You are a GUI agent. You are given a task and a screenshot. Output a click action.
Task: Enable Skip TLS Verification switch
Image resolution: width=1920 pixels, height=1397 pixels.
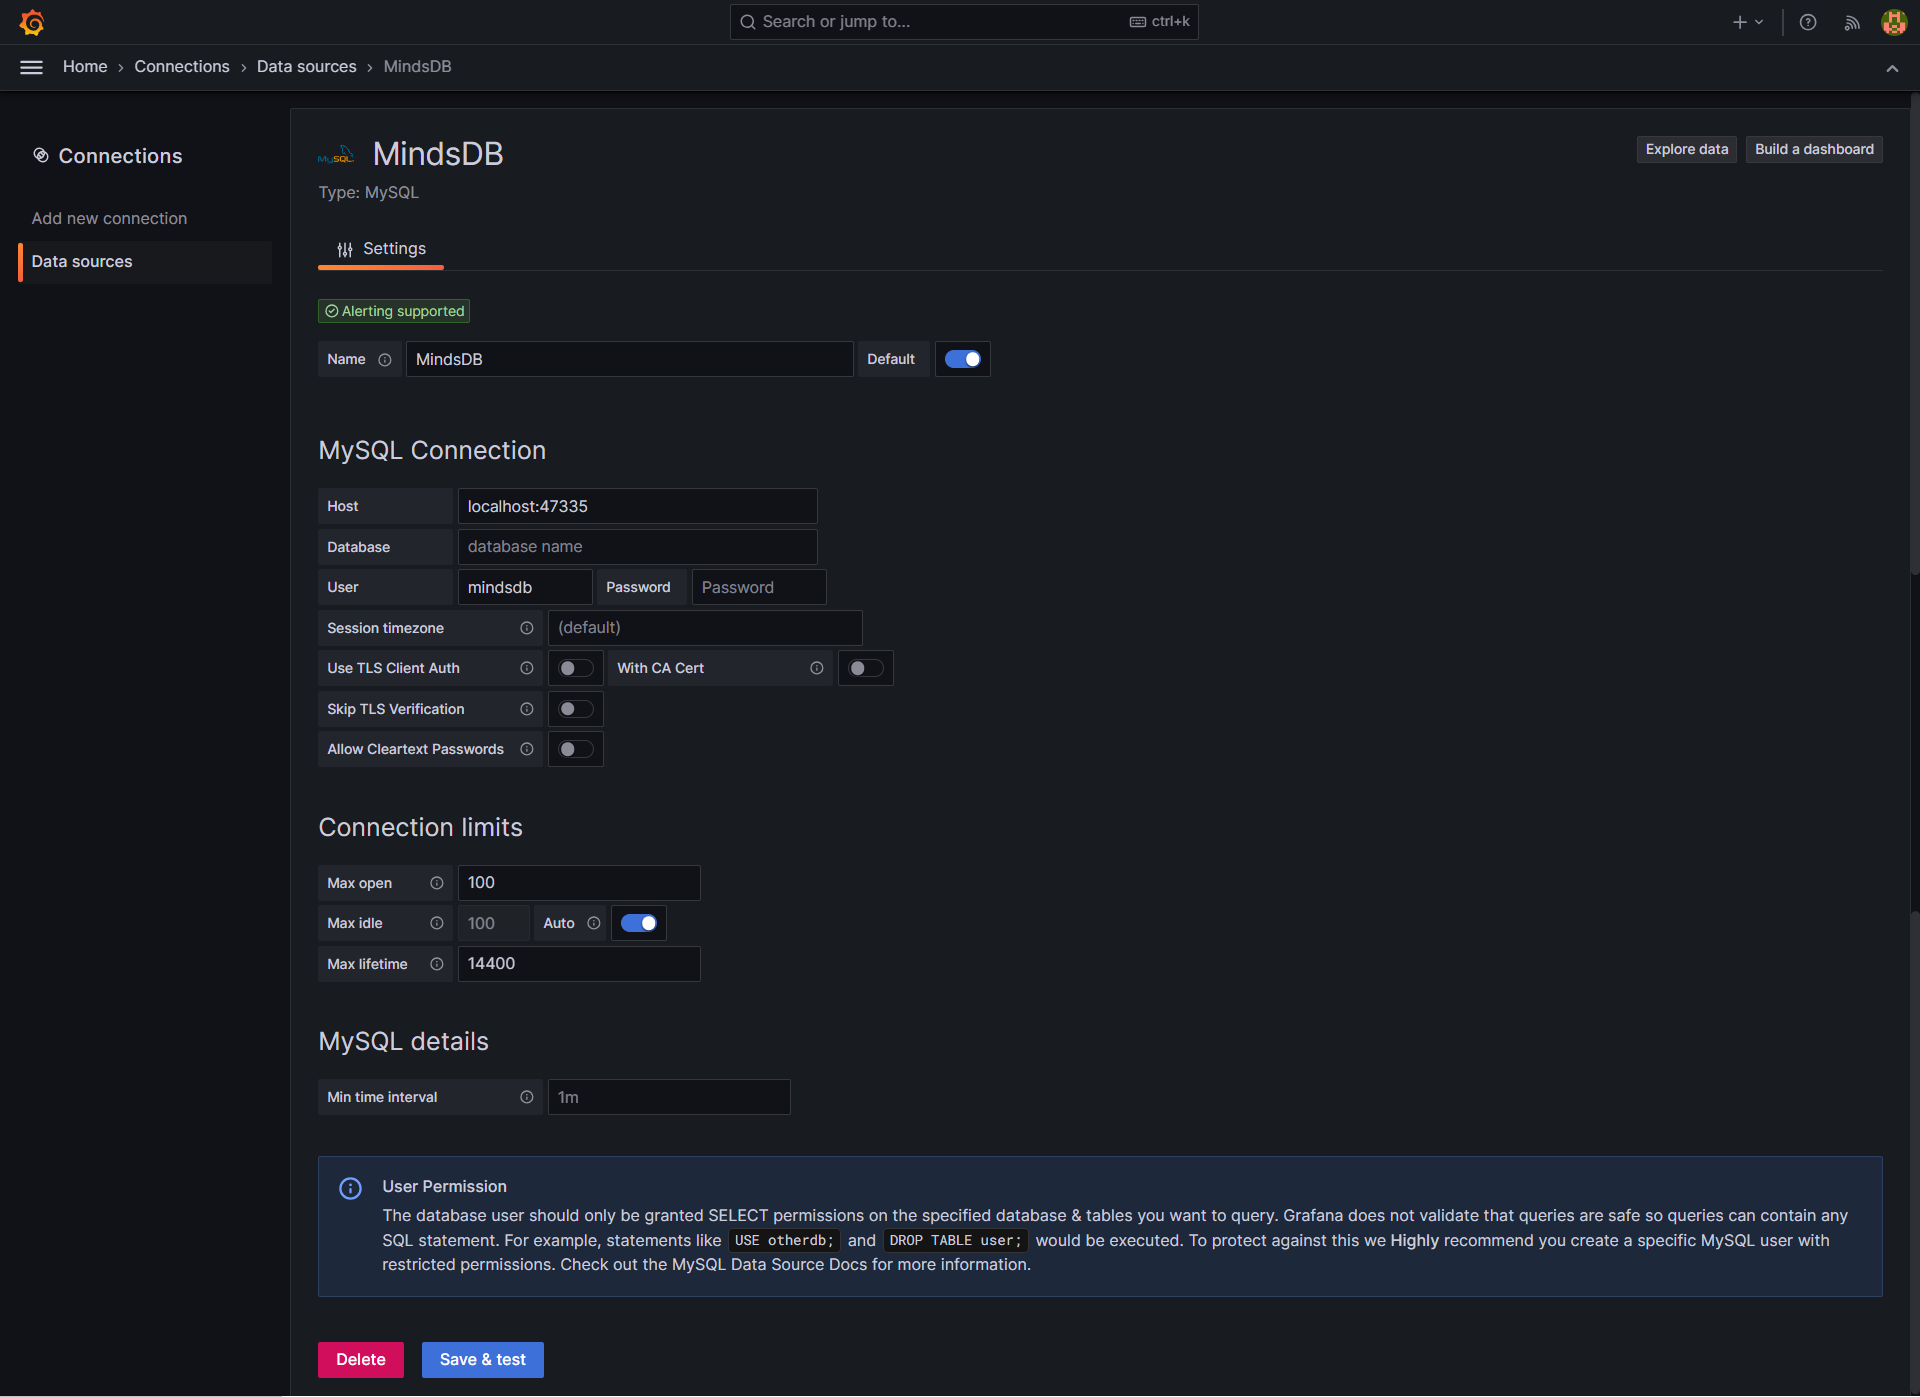(575, 709)
